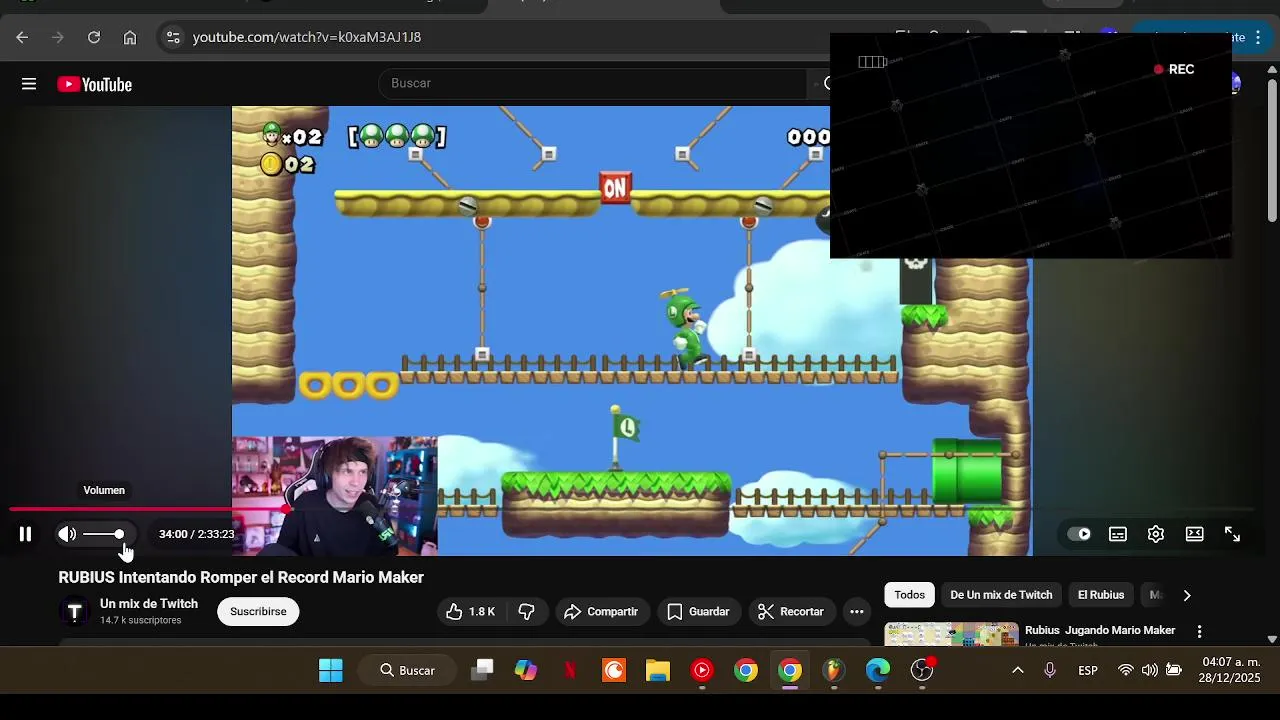Pause the video playback
Viewport: 1280px width, 720px height.
click(x=26, y=534)
